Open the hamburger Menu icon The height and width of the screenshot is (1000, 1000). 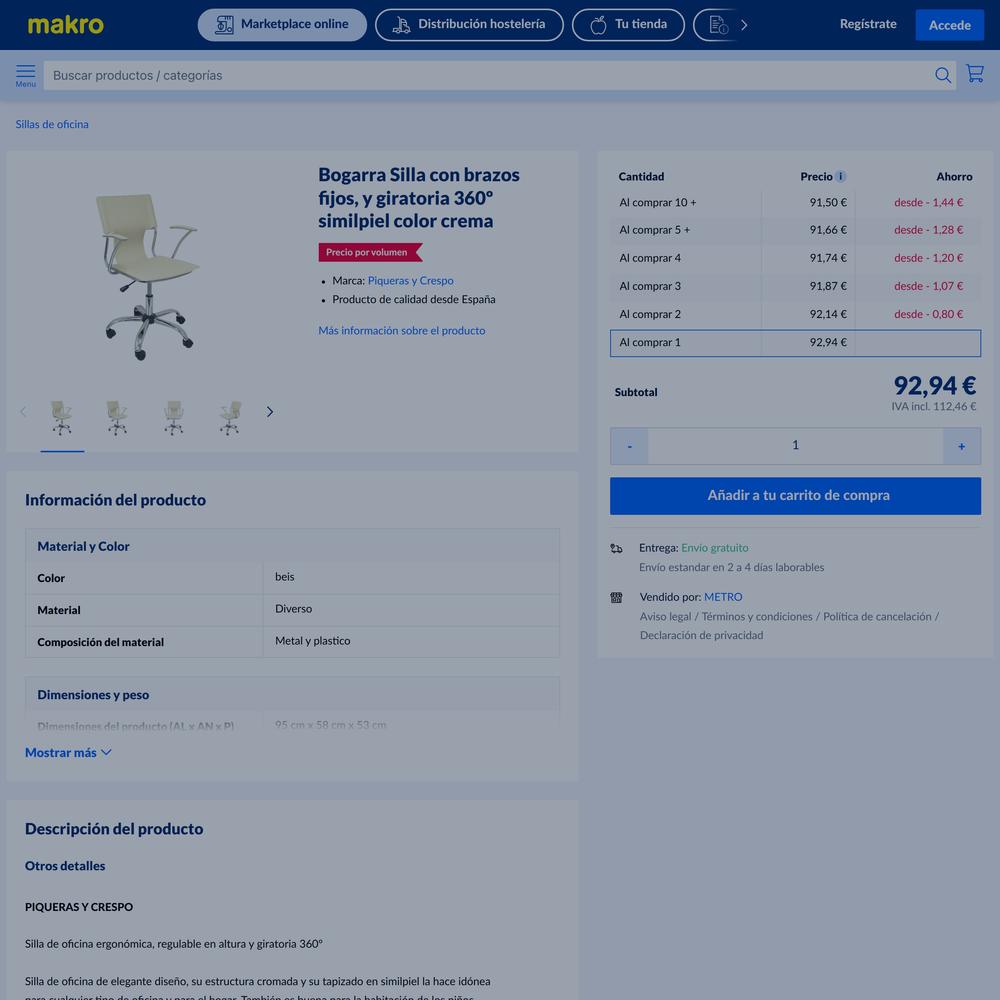pyautogui.click(x=26, y=75)
